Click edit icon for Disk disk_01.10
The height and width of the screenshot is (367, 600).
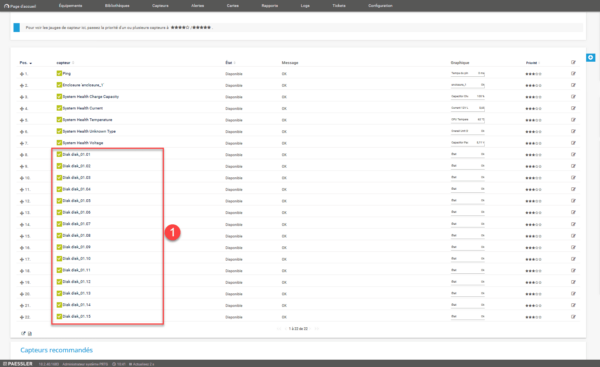coord(573,259)
